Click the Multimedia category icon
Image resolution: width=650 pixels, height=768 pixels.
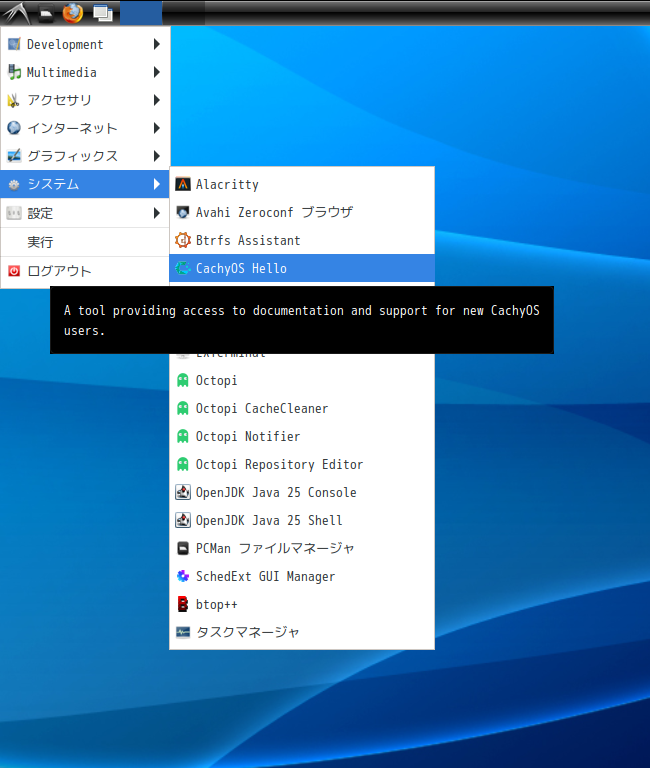click(14, 72)
